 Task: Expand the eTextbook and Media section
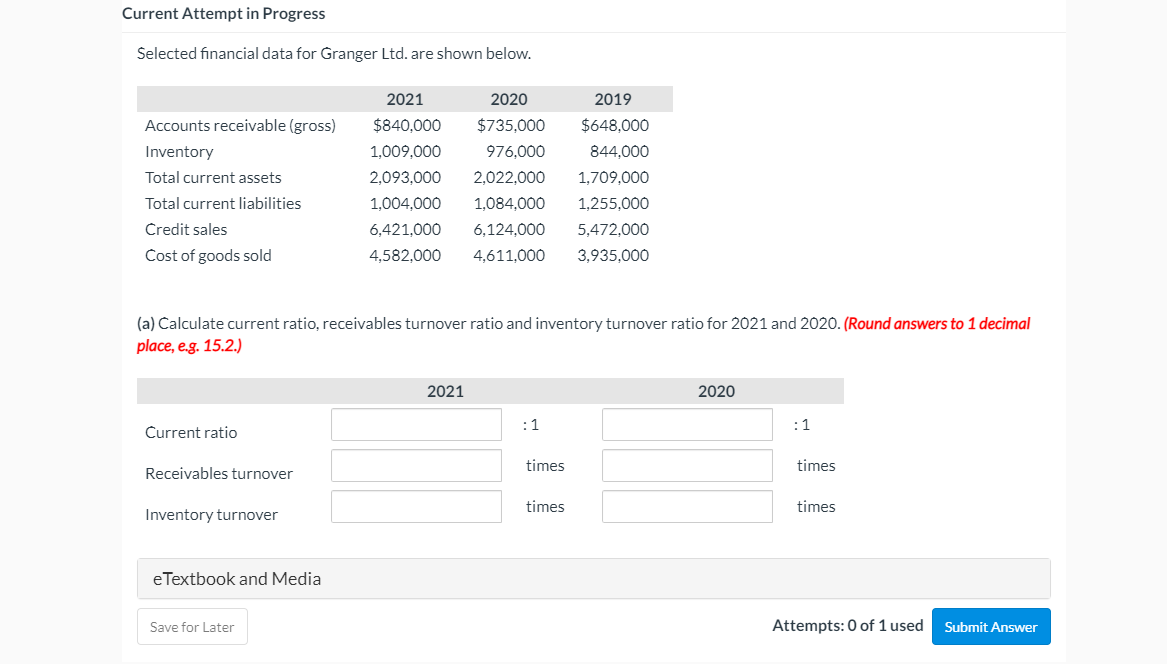click(593, 578)
